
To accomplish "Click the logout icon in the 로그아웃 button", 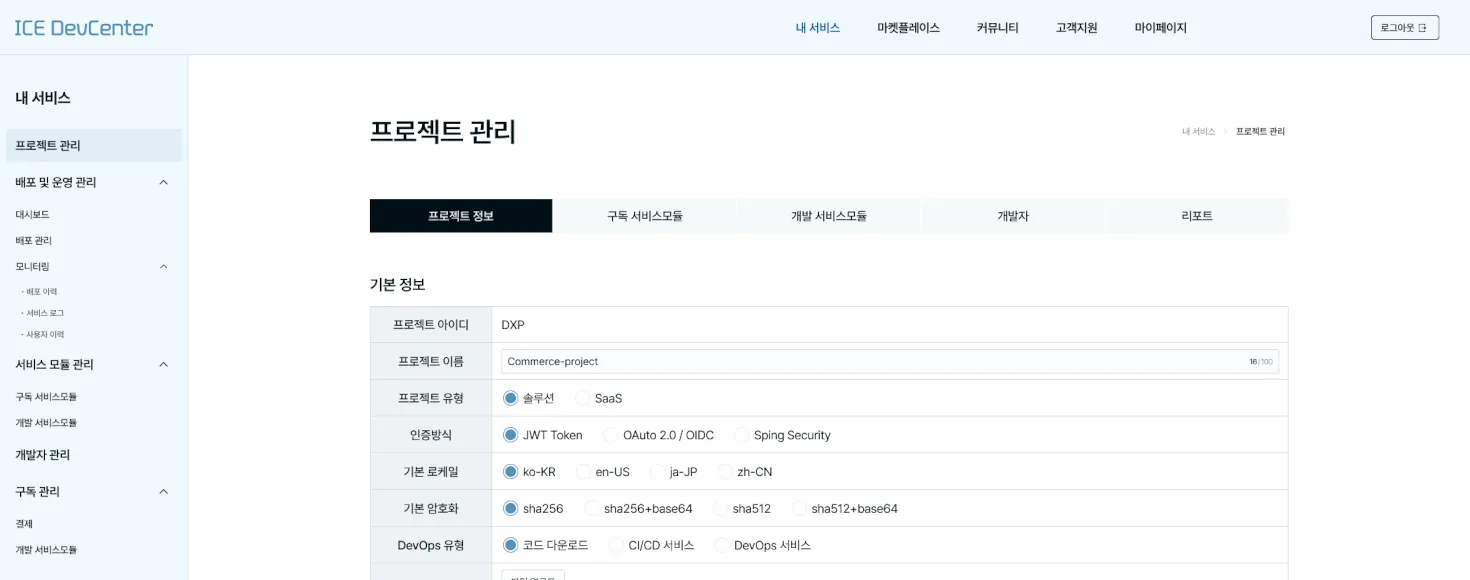I will coord(1424,28).
